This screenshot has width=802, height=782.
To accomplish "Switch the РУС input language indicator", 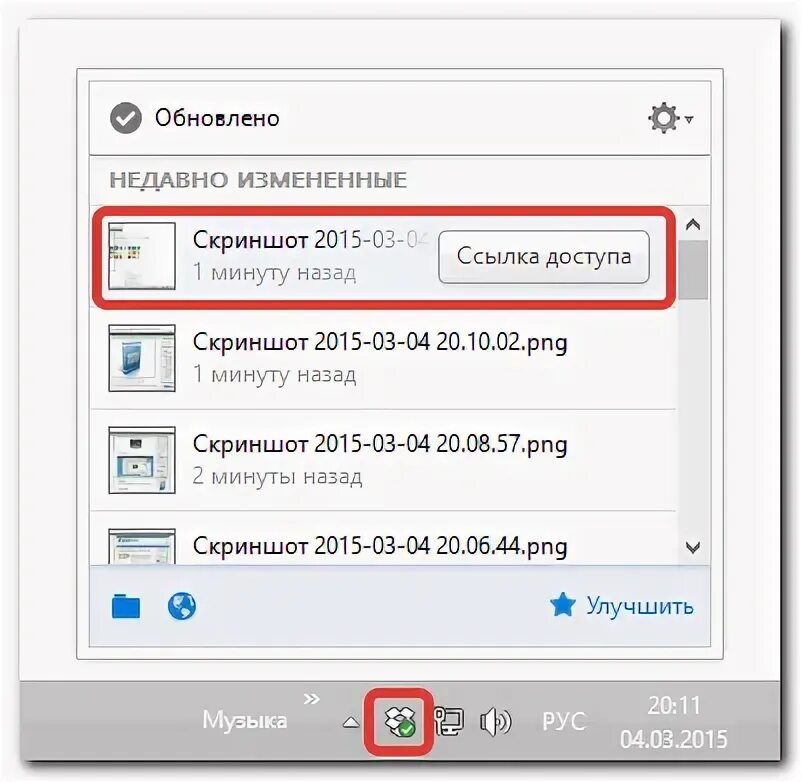I will (x=563, y=722).
